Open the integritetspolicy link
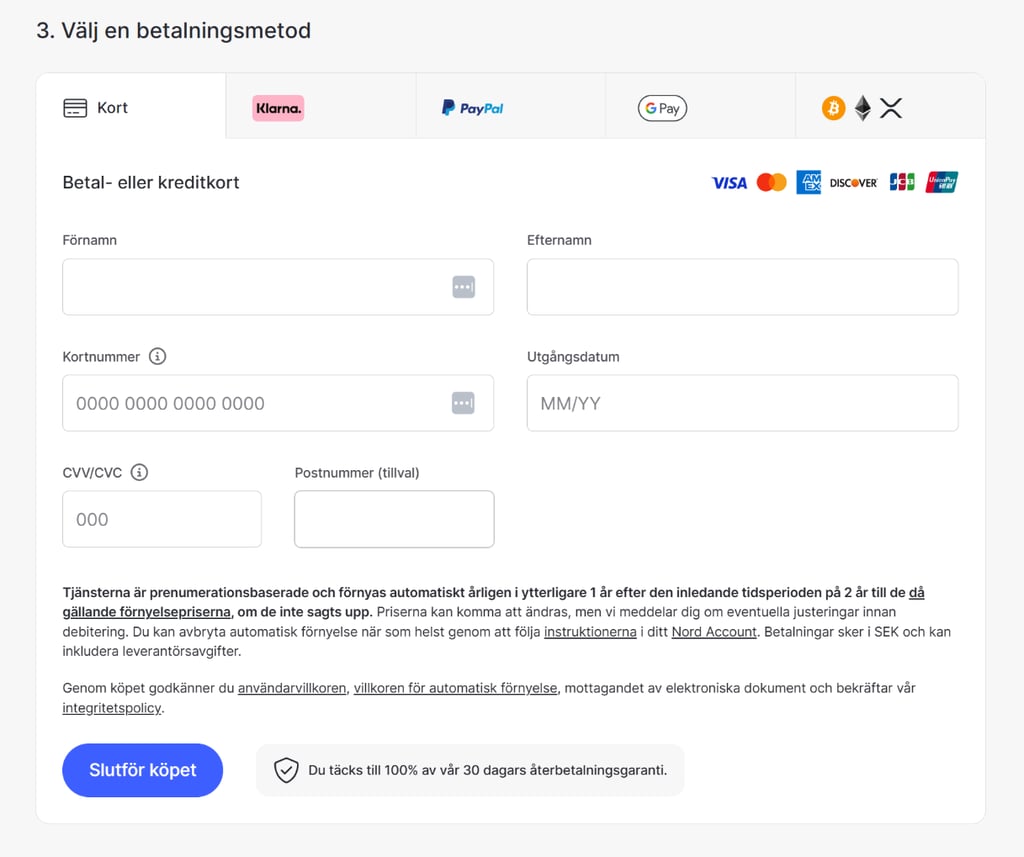Image resolution: width=1024 pixels, height=857 pixels. 112,708
